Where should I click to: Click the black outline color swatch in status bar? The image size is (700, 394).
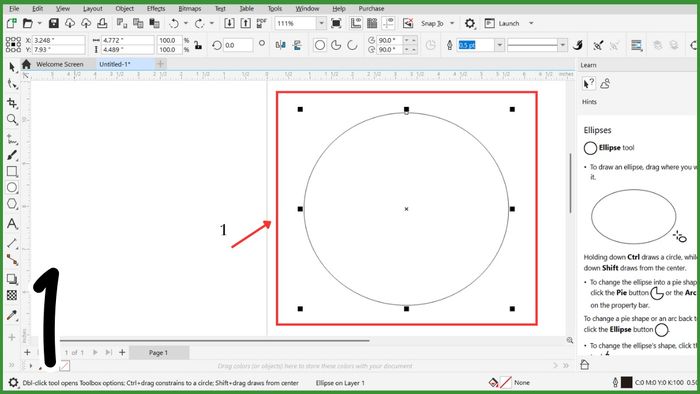click(627, 382)
